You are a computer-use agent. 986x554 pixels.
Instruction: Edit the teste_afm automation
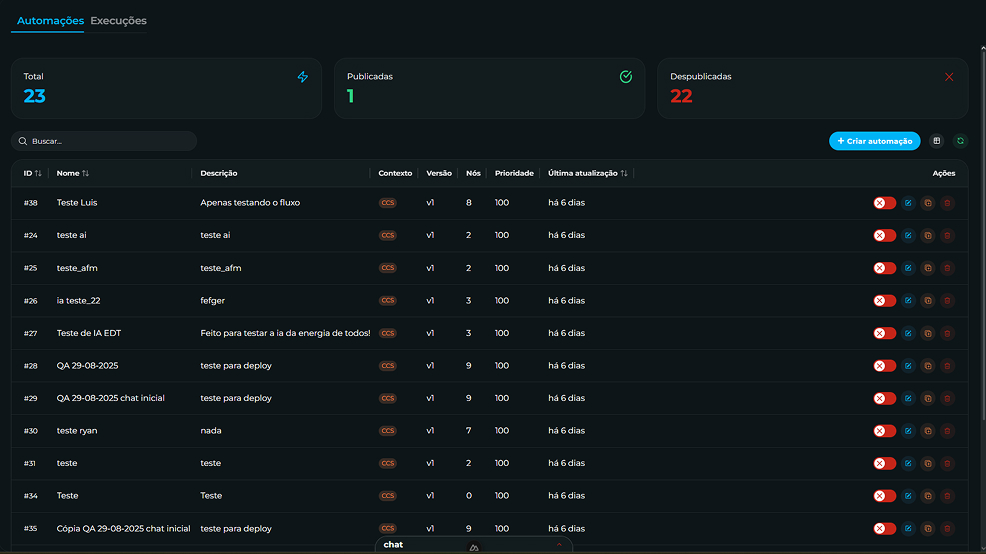pos(908,268)
